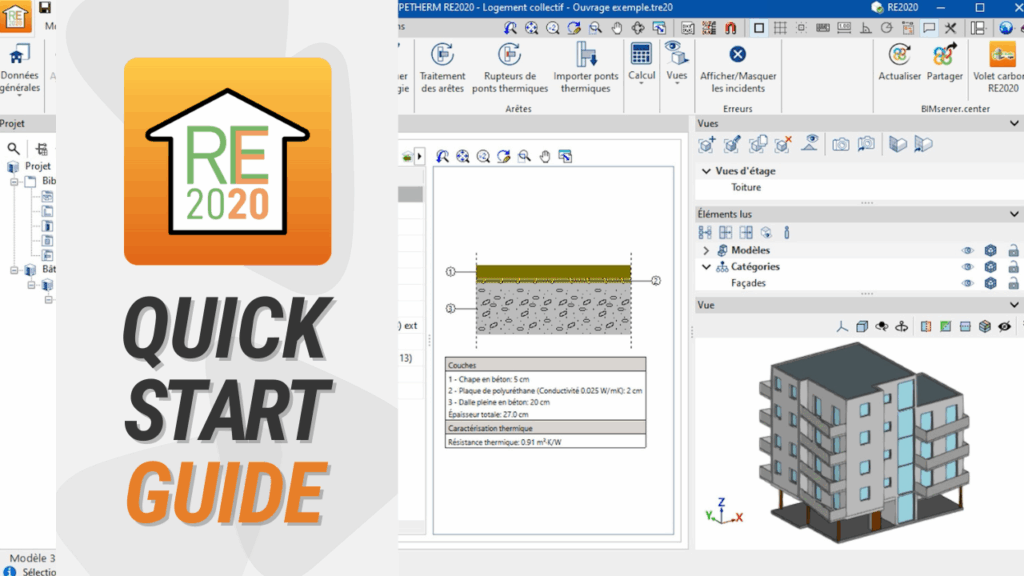Toggle visibility eye for Façades
The image size is (1024, 576).
pos(967,284)
